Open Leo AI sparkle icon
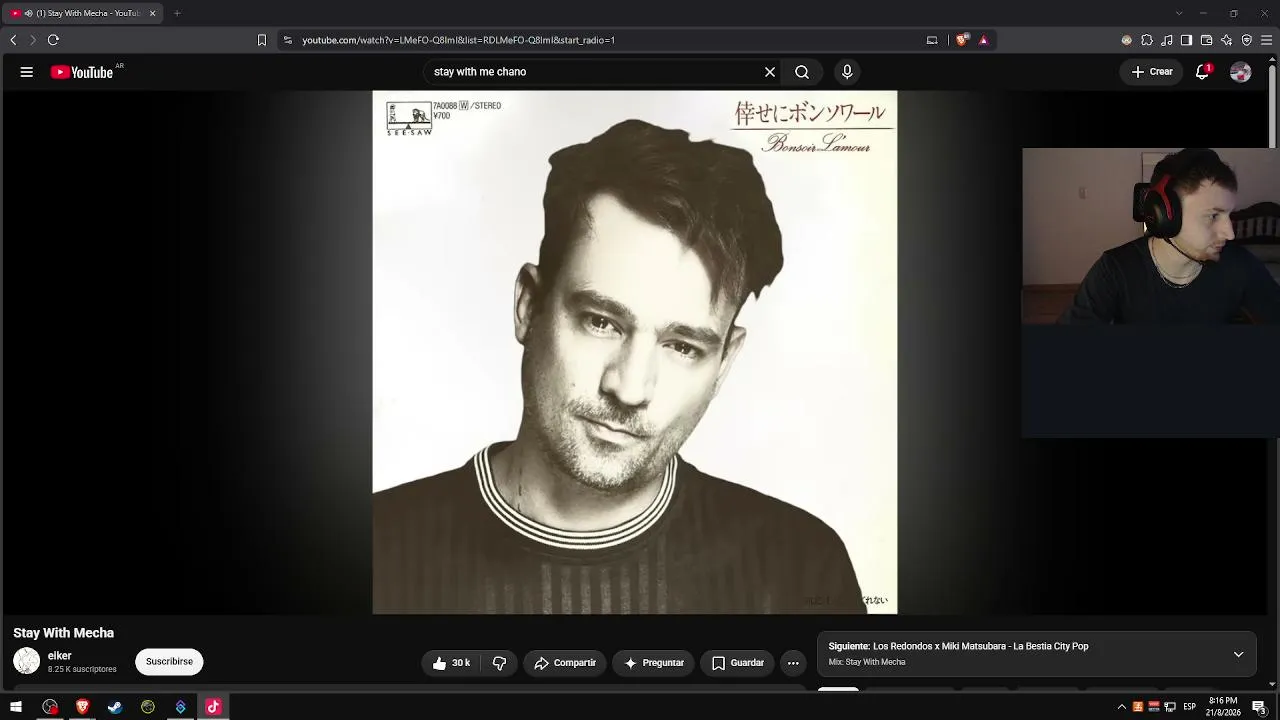The width and height of the screenshot is (1280, 720). point(1227,40)
